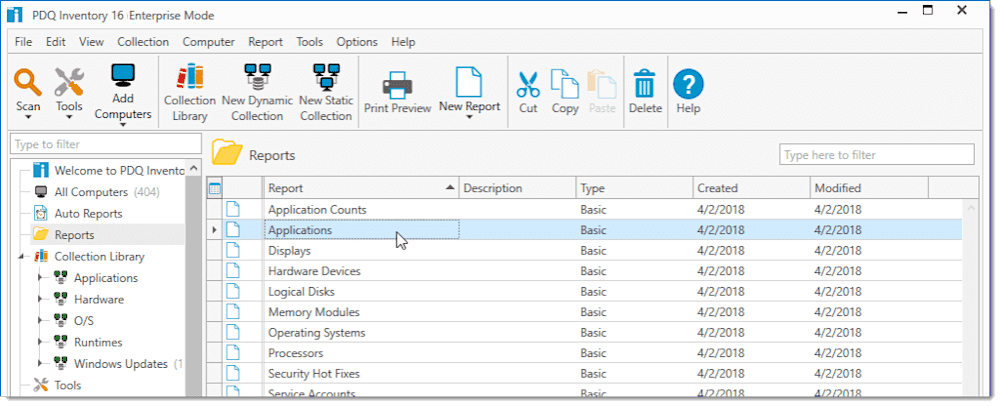Open the New Report dropdown arrow
The width and height of the screenshot is (1000, 406).
click(469, 117)
